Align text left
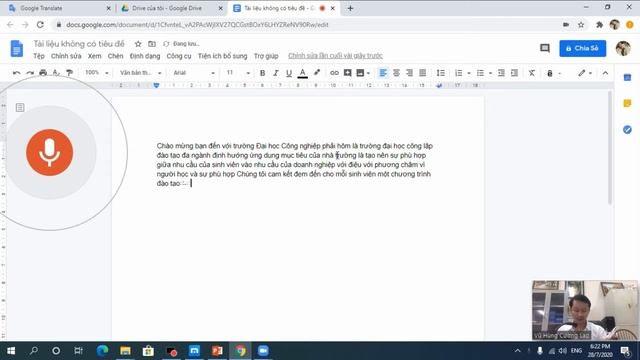Viewport: 640px width, 360px height. tap(383, 73)
